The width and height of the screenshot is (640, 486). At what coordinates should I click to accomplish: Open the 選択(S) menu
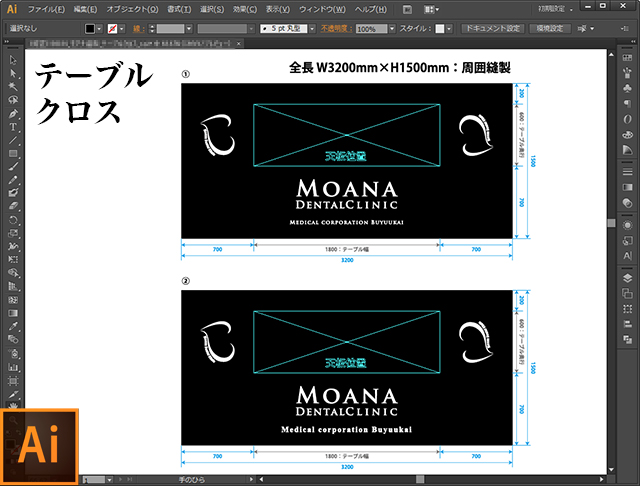click(x=212, y=9)
